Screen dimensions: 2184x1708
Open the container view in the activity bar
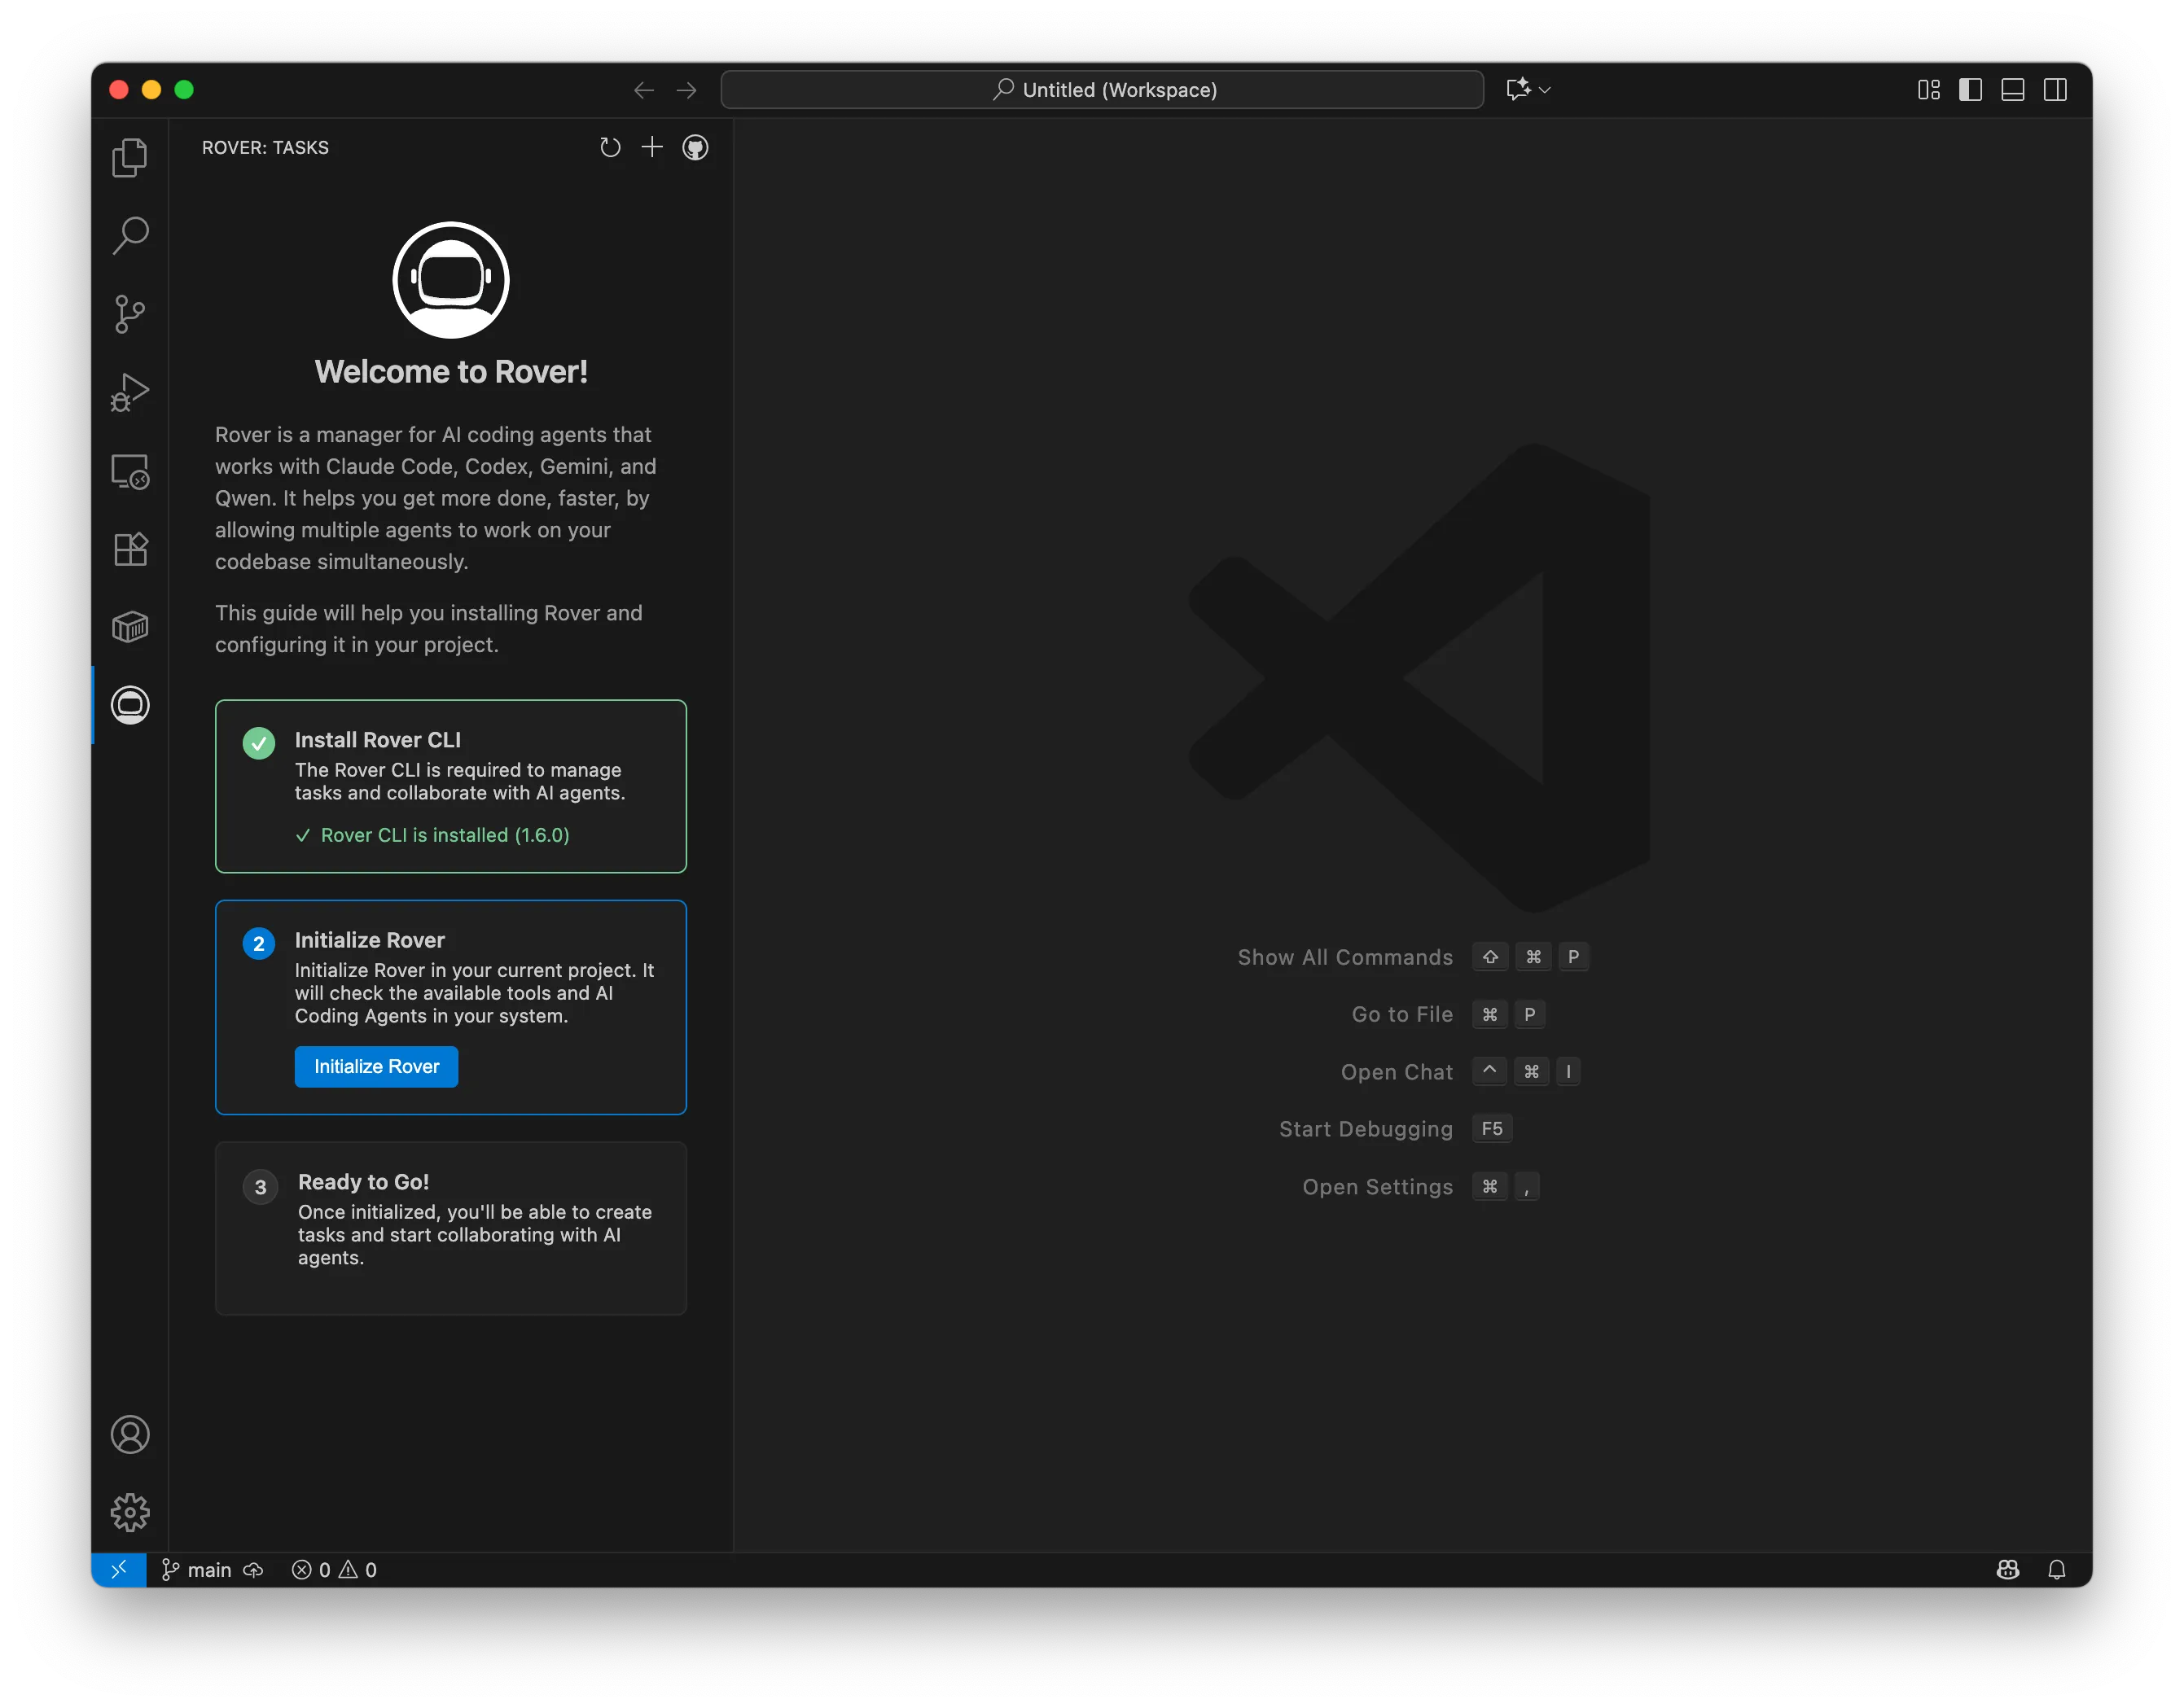click(130, 626)
